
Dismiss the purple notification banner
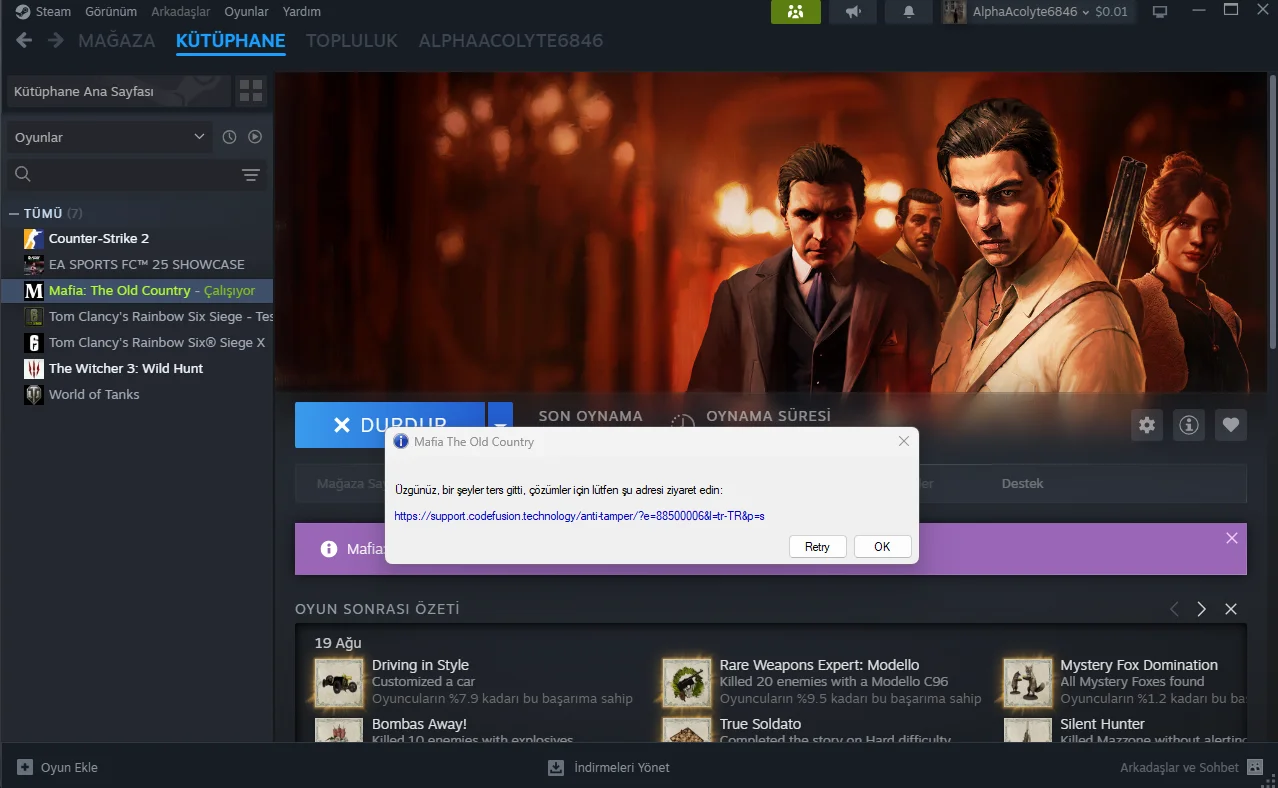[1232, 538]
